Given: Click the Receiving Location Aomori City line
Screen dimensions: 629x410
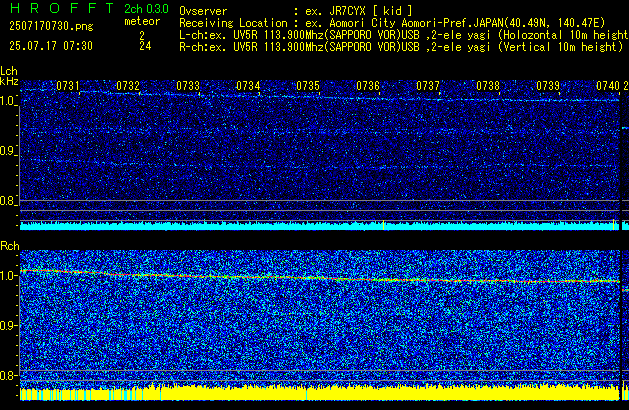Looking at the screenshot, I should tap(392, 23).
